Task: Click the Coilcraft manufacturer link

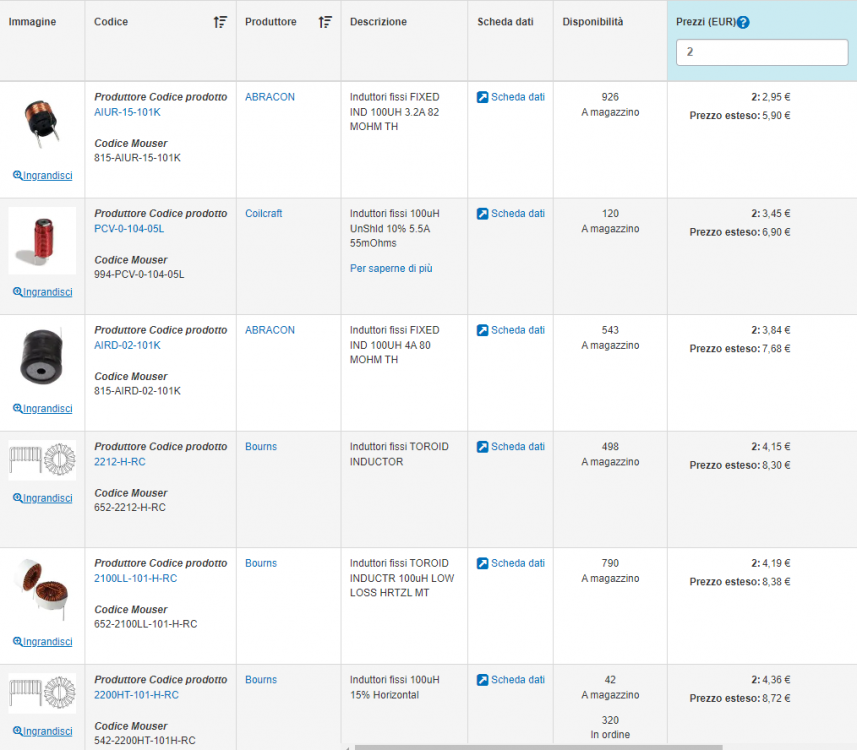Action: [265, 214]
